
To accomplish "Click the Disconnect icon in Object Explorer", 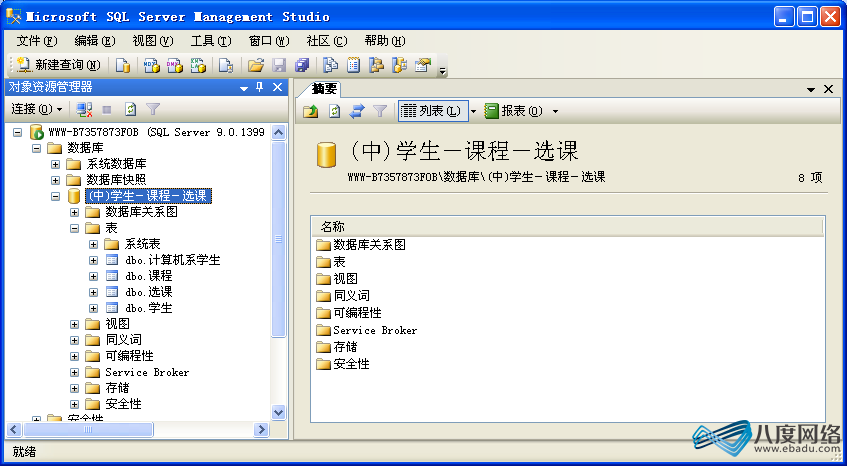I will (x=84, y=110).
